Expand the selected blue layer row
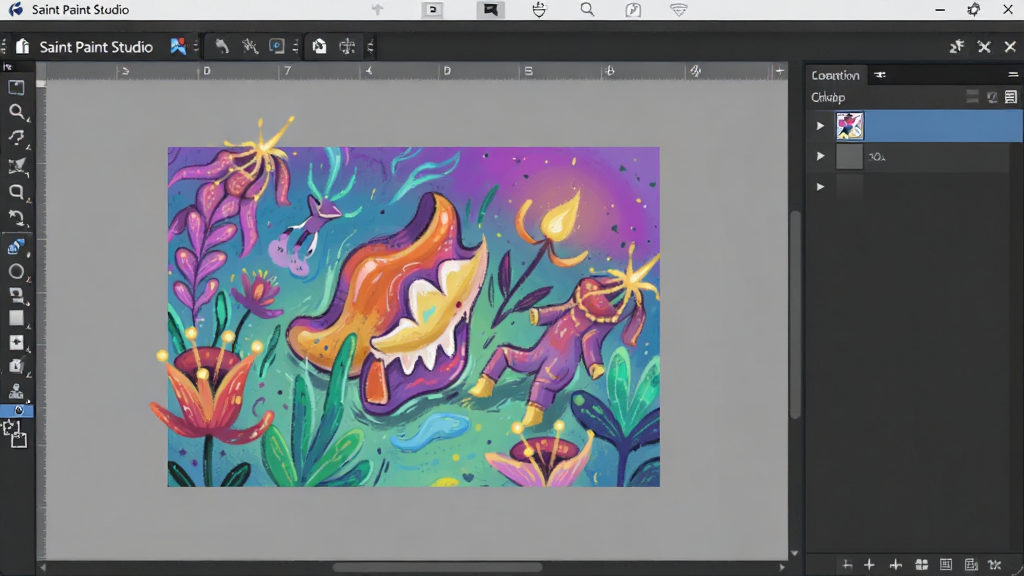Image resolution: width=1024 pixels, height=576 pixels. tap(820, 125)
